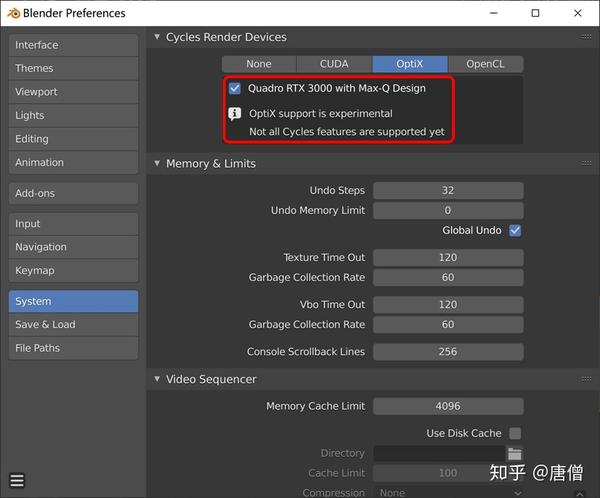The height and width of the screenshot is (498, 600).
Task: Open the Add-ons preferences category
Action: (73, 193)
